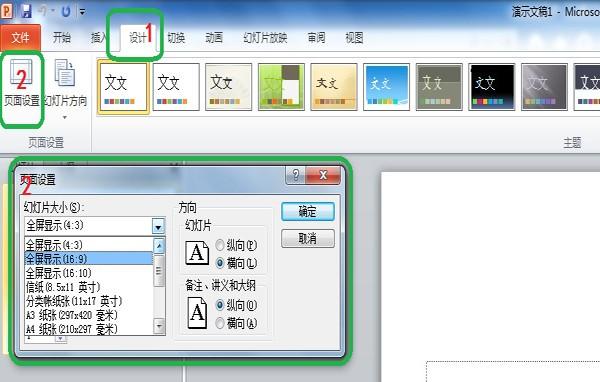Choose 全屏显示(16:10) in the size list

point(89,273)
